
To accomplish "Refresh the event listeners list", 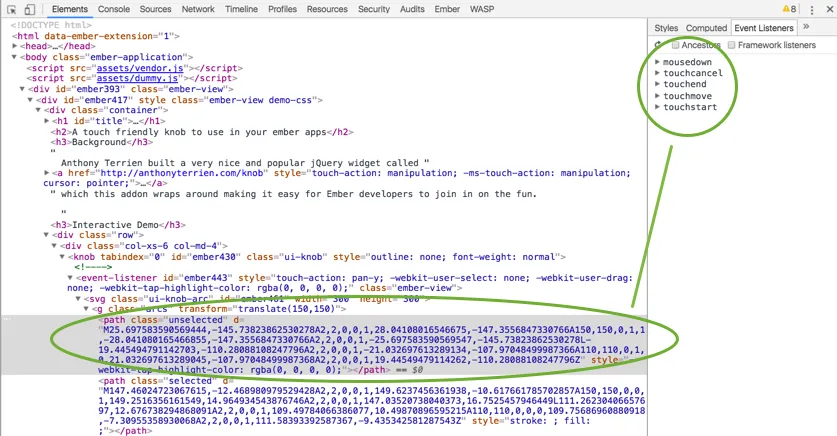I will coord(658,45).
